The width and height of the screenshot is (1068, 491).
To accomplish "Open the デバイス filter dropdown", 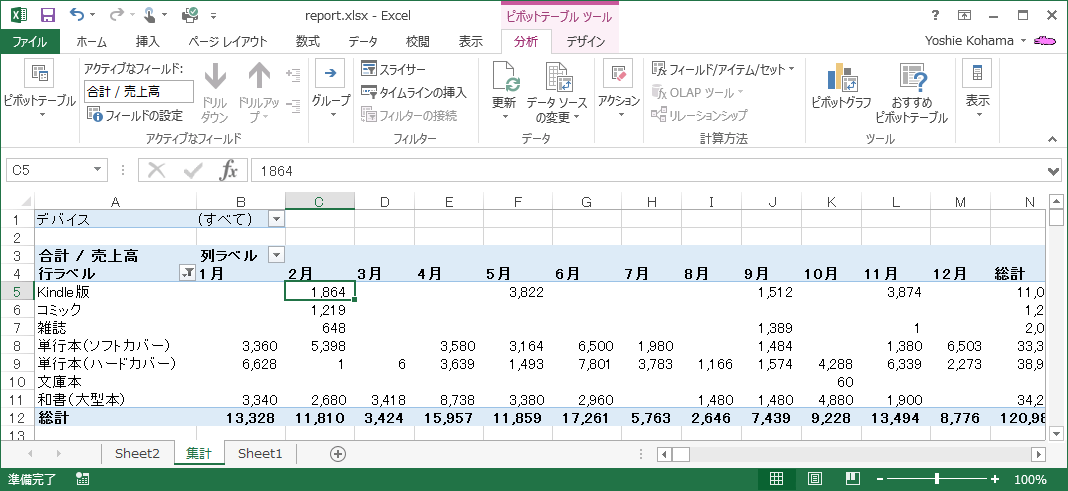I will [x=276, y=219].
